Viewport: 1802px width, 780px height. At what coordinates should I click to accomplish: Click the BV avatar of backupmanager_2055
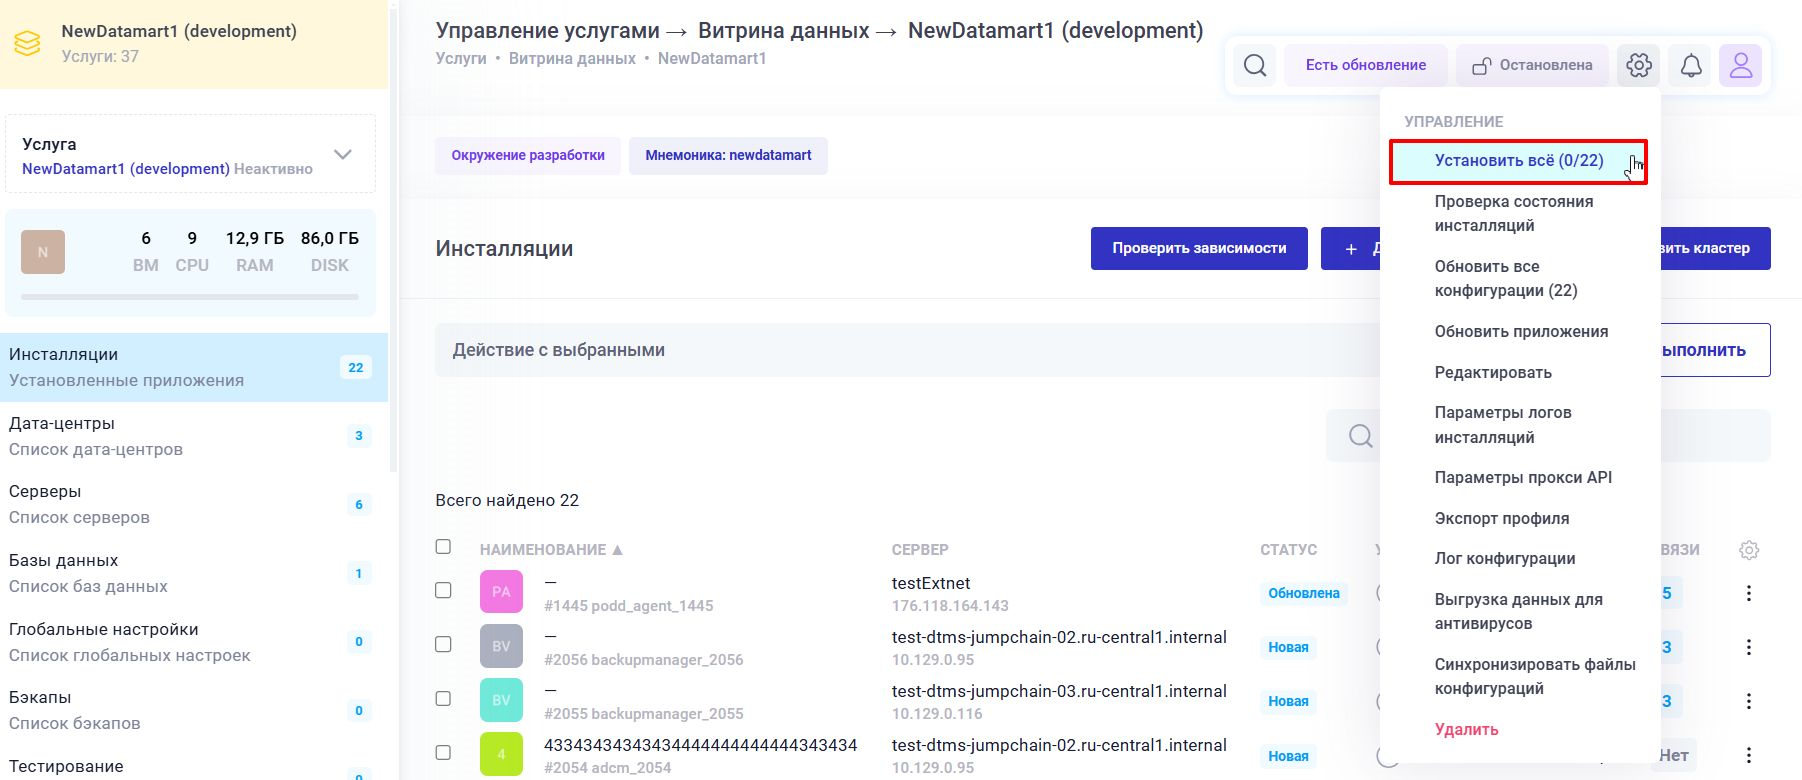(x=501, y=700)
